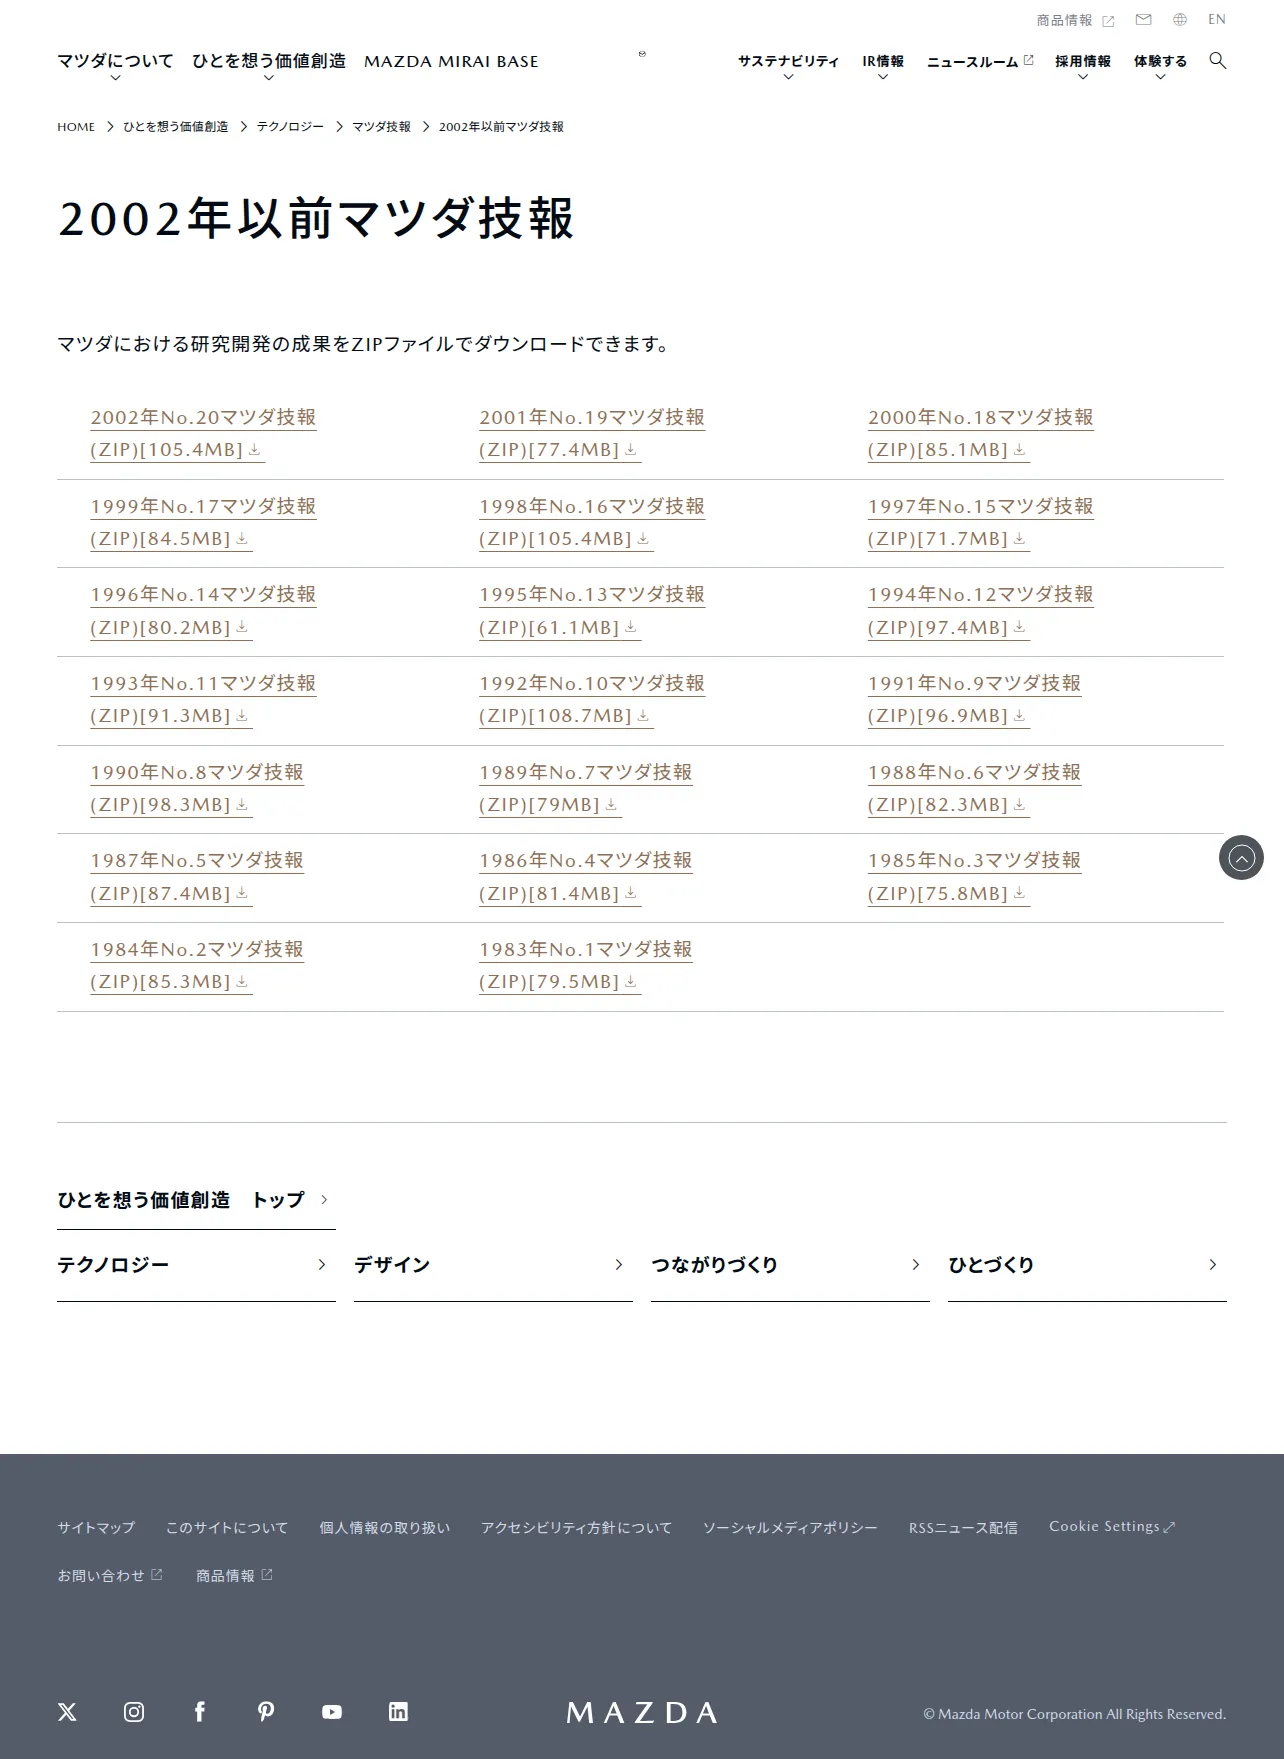The width and height of the screenshot is (1284, 1759).
Task: Open RSSニュース配信 footer link
Action: (x=963, y=1528)
